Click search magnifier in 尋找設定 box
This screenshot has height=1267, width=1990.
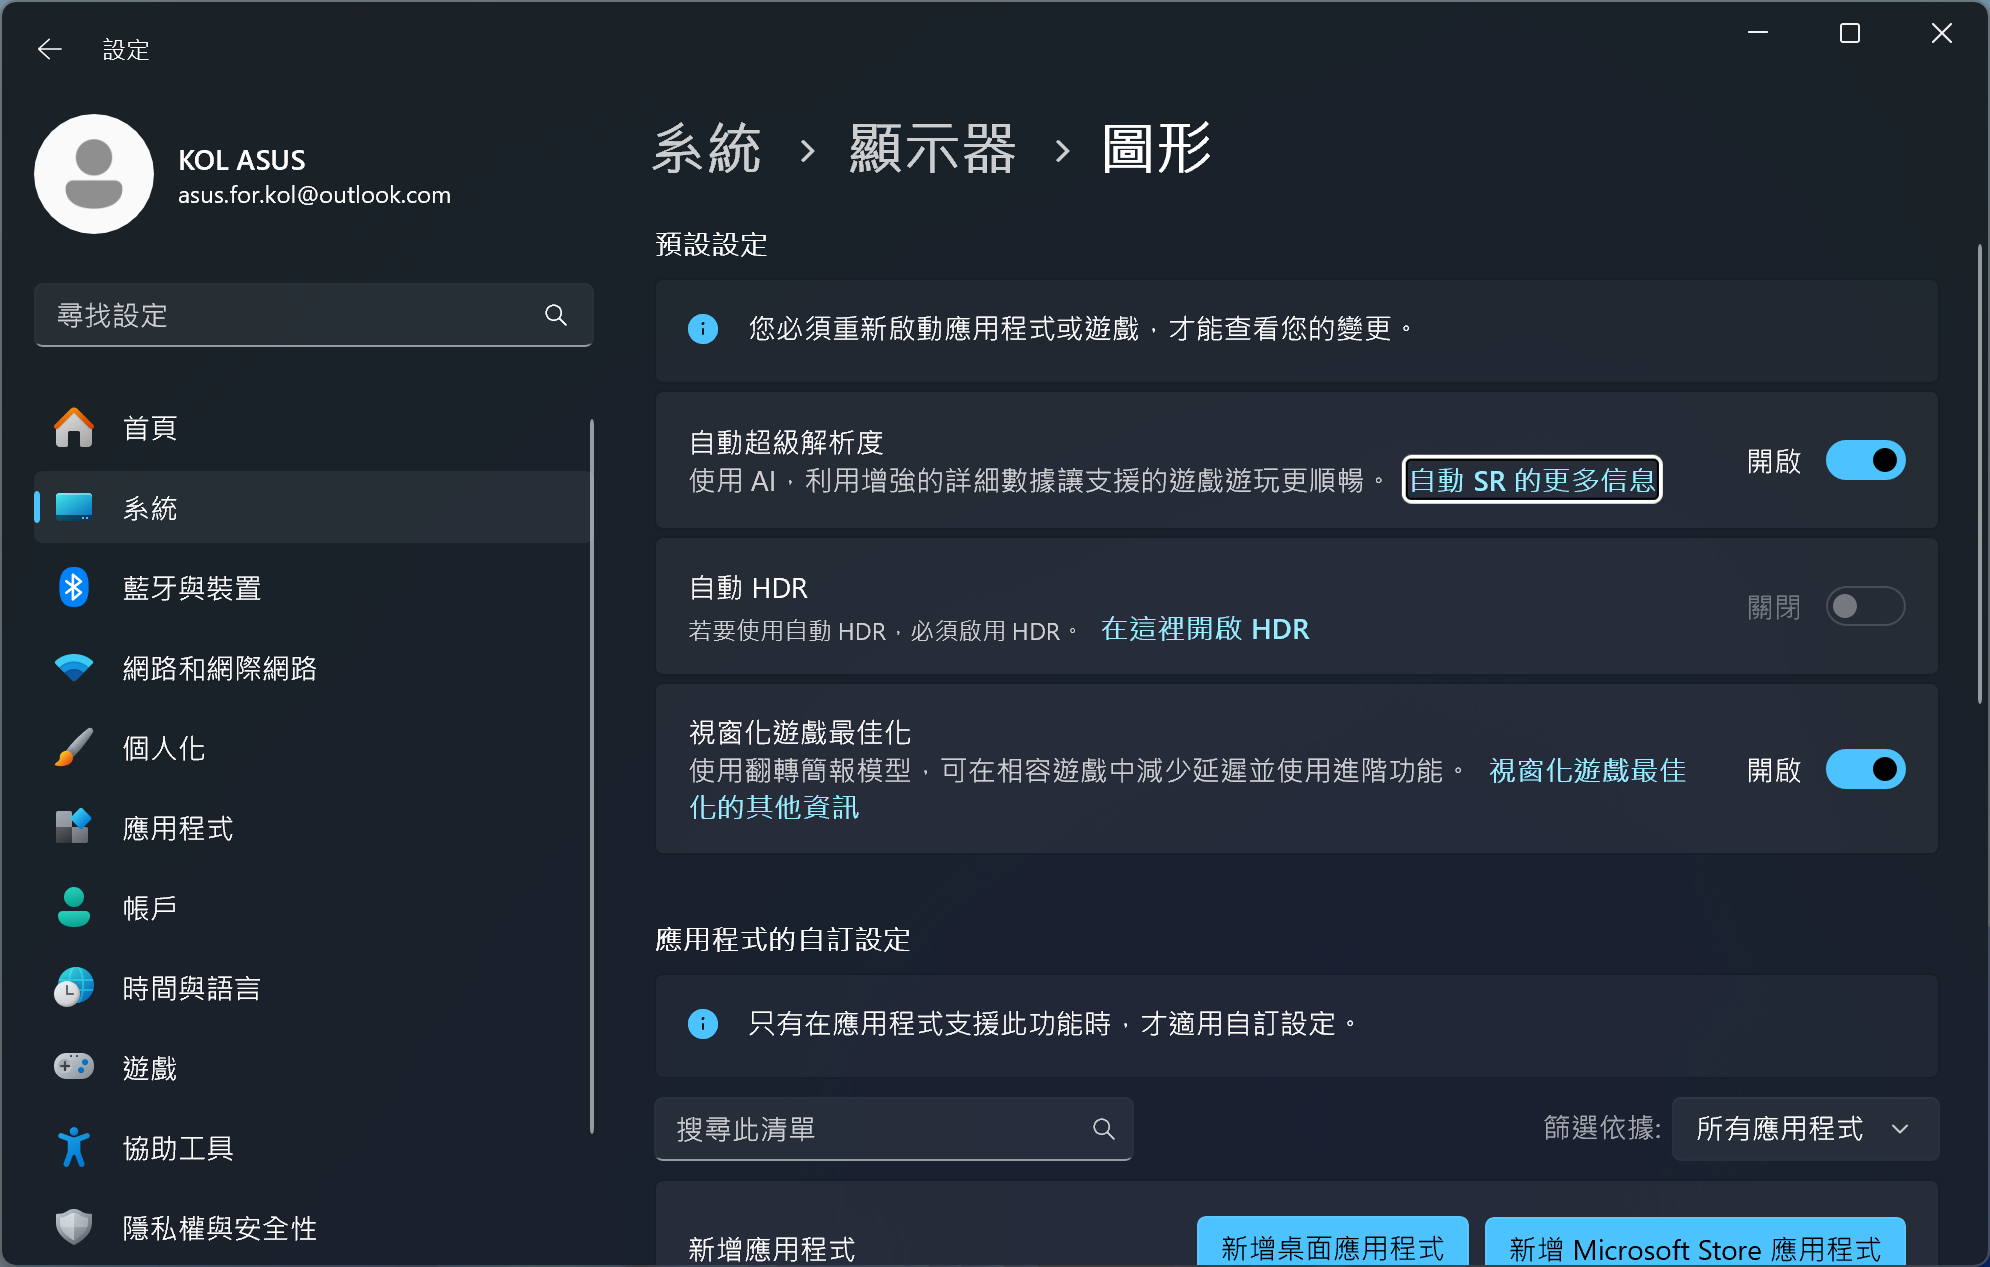click(556, 315)
